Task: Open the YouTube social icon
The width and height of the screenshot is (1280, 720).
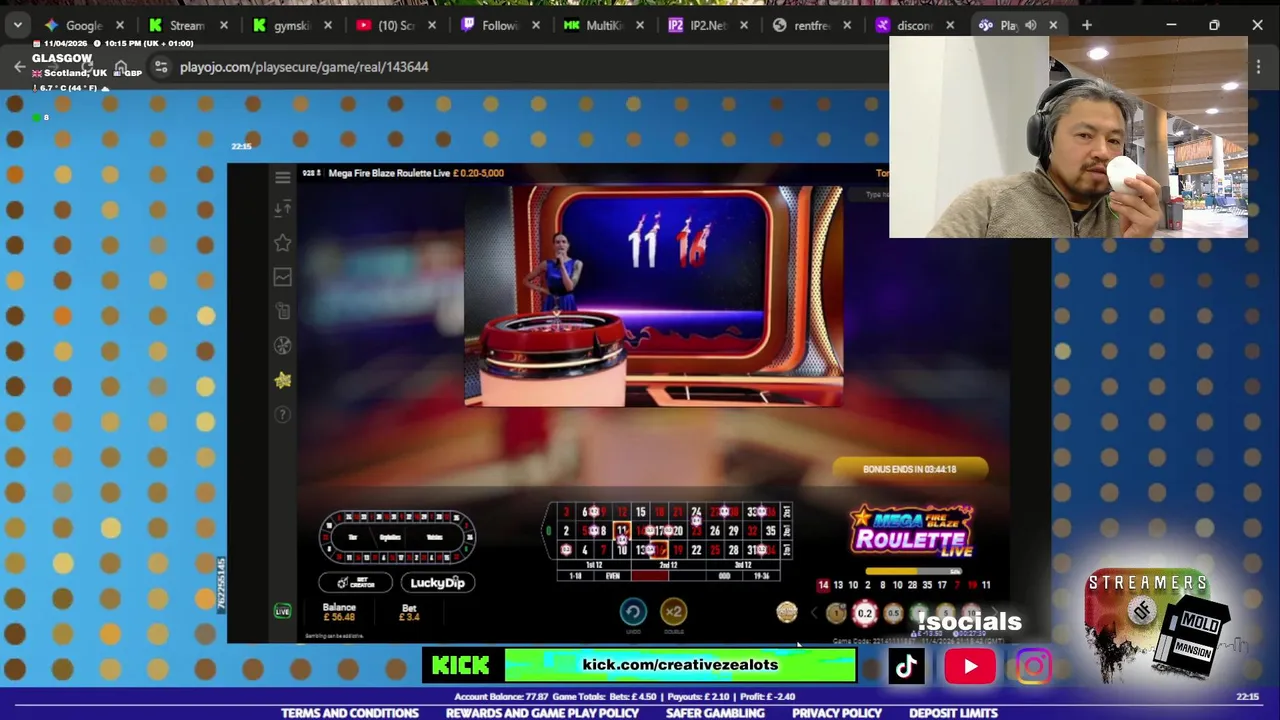Action: point(970,666)
